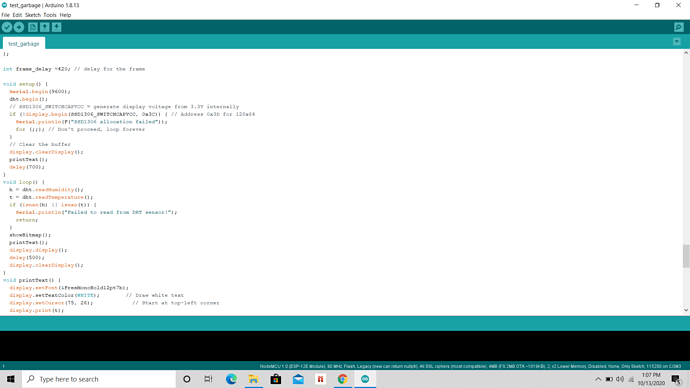Click the 'display.setTextColor(WHITE);' line
Image resolution: width=690 pixels, height=388 pixels.
(x=54, y=295)
